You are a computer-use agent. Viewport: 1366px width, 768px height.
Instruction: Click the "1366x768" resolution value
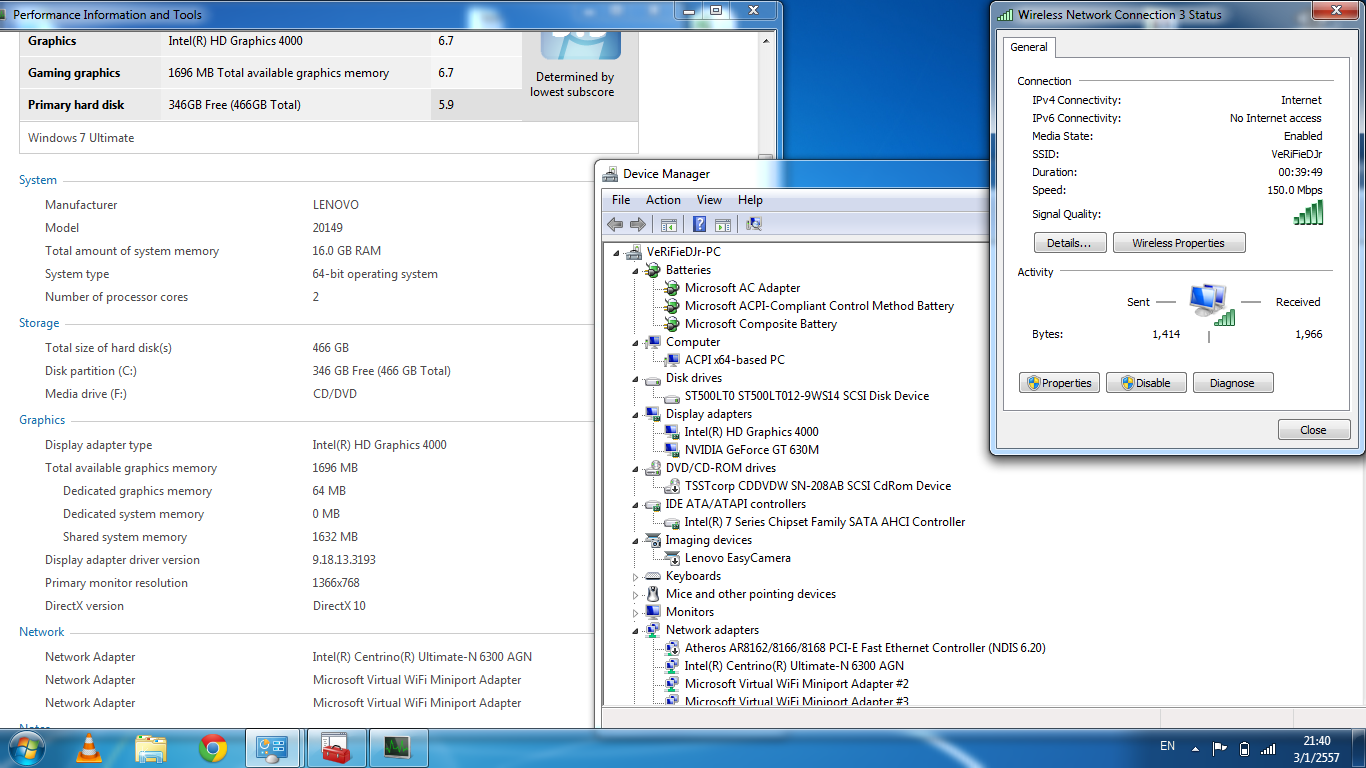(x=336, y=583)
